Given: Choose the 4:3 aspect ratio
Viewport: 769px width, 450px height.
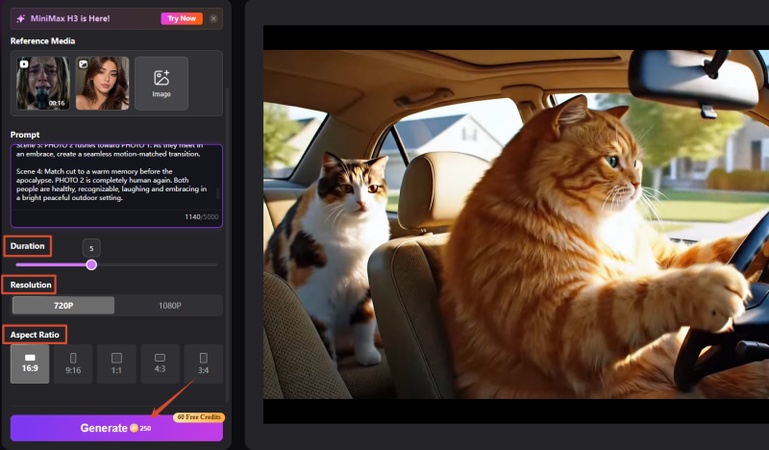Looking at the screenshot, I should point(160,364).
